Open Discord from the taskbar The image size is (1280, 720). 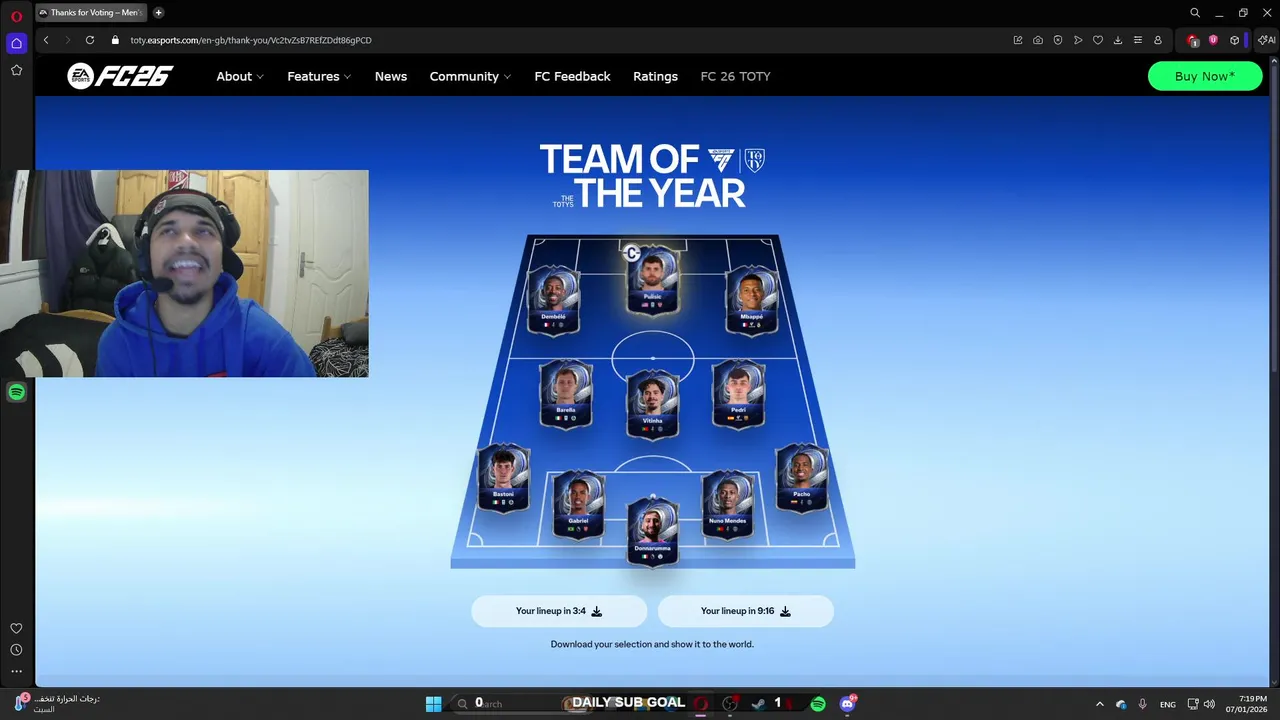pyautogui.click(x=848, y=703)
